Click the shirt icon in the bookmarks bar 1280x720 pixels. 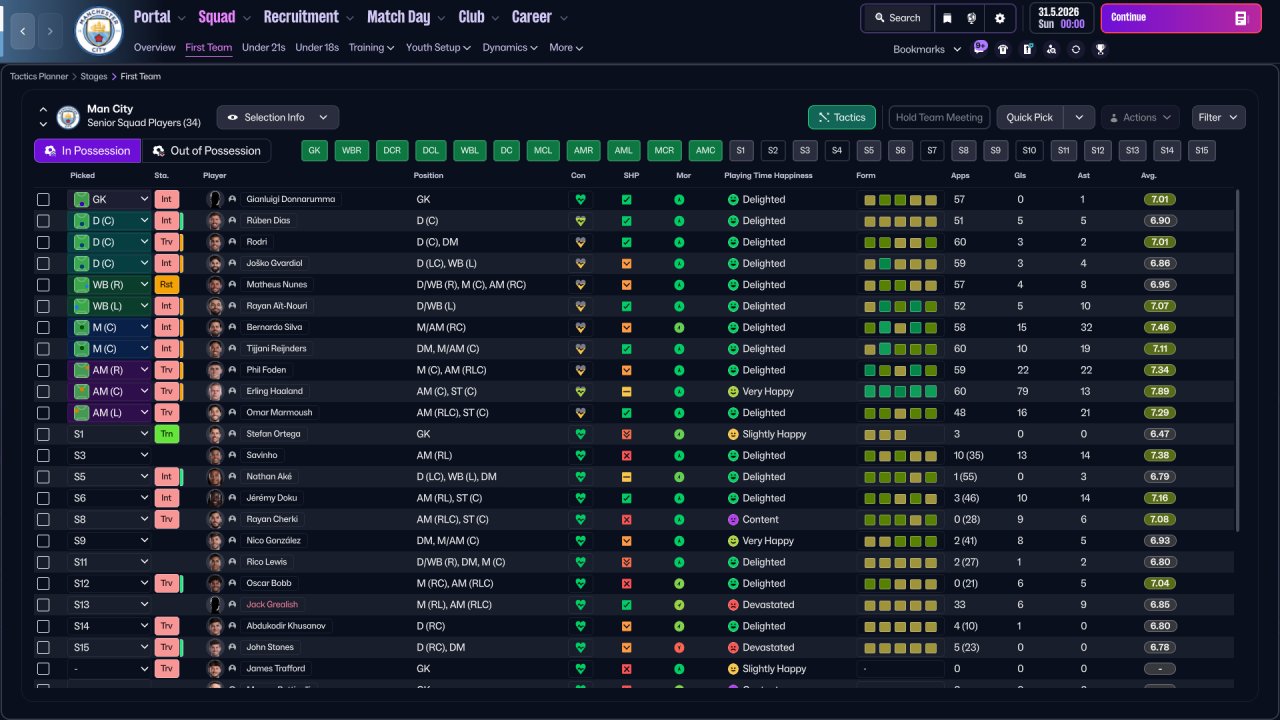(x=1003, y=49)
